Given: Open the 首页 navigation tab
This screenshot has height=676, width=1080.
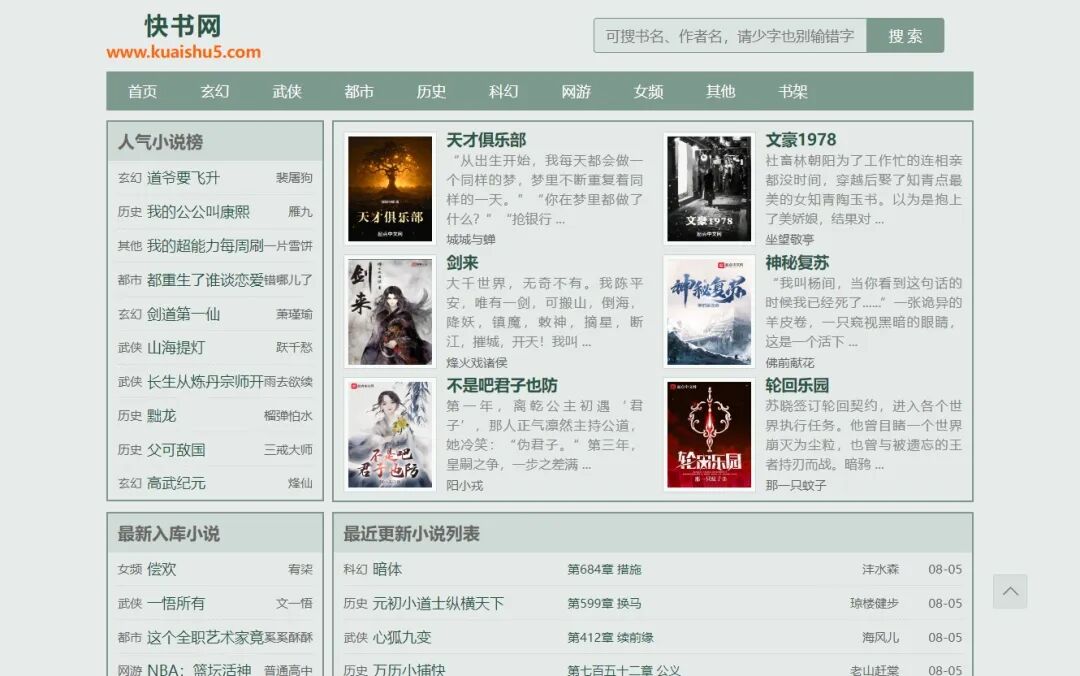Looking at the screenshot, I should (143, 92).
